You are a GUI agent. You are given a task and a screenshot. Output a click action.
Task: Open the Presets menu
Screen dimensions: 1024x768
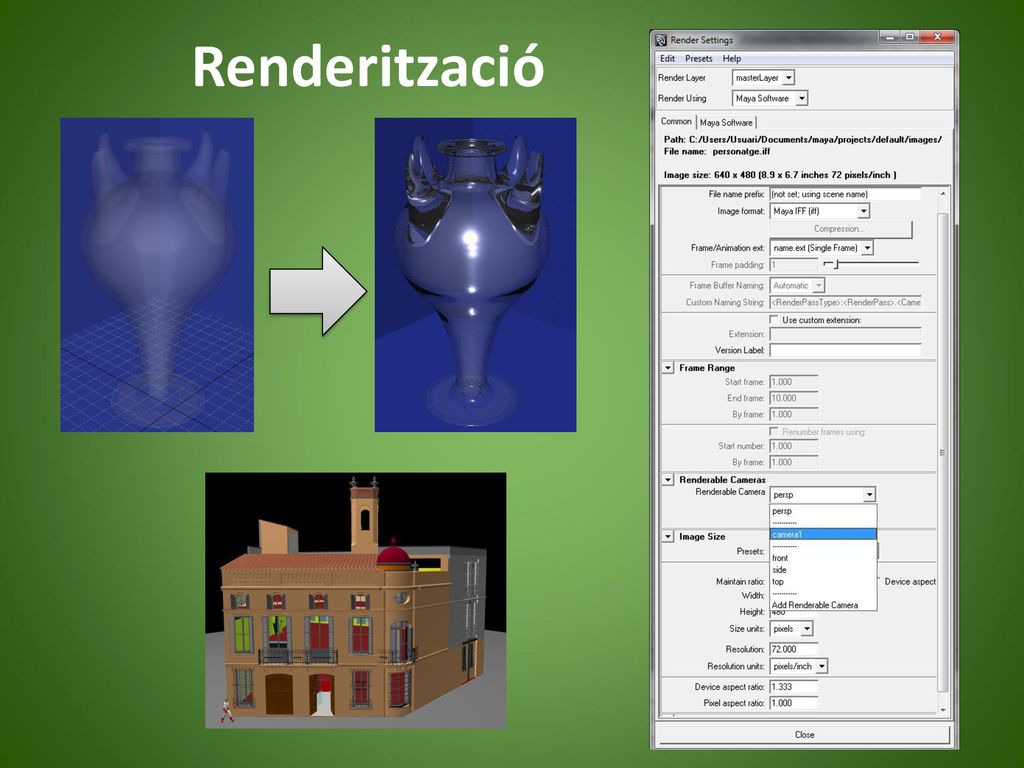699,59
